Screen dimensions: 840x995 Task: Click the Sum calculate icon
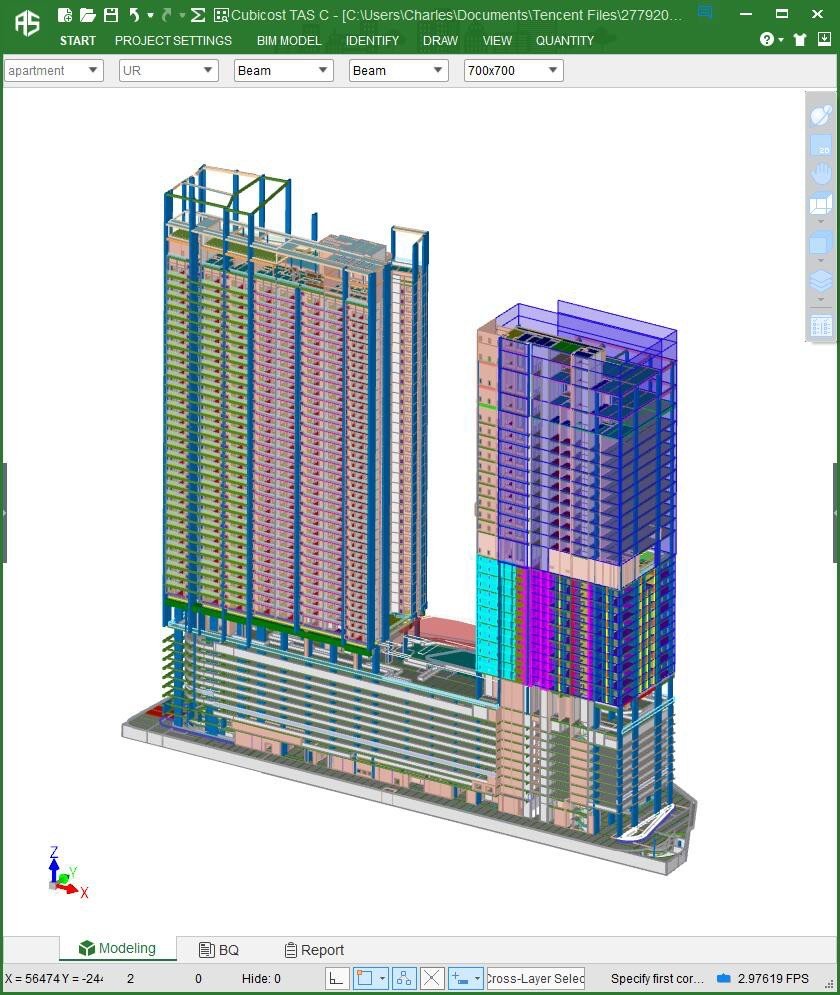coord(198,15)
